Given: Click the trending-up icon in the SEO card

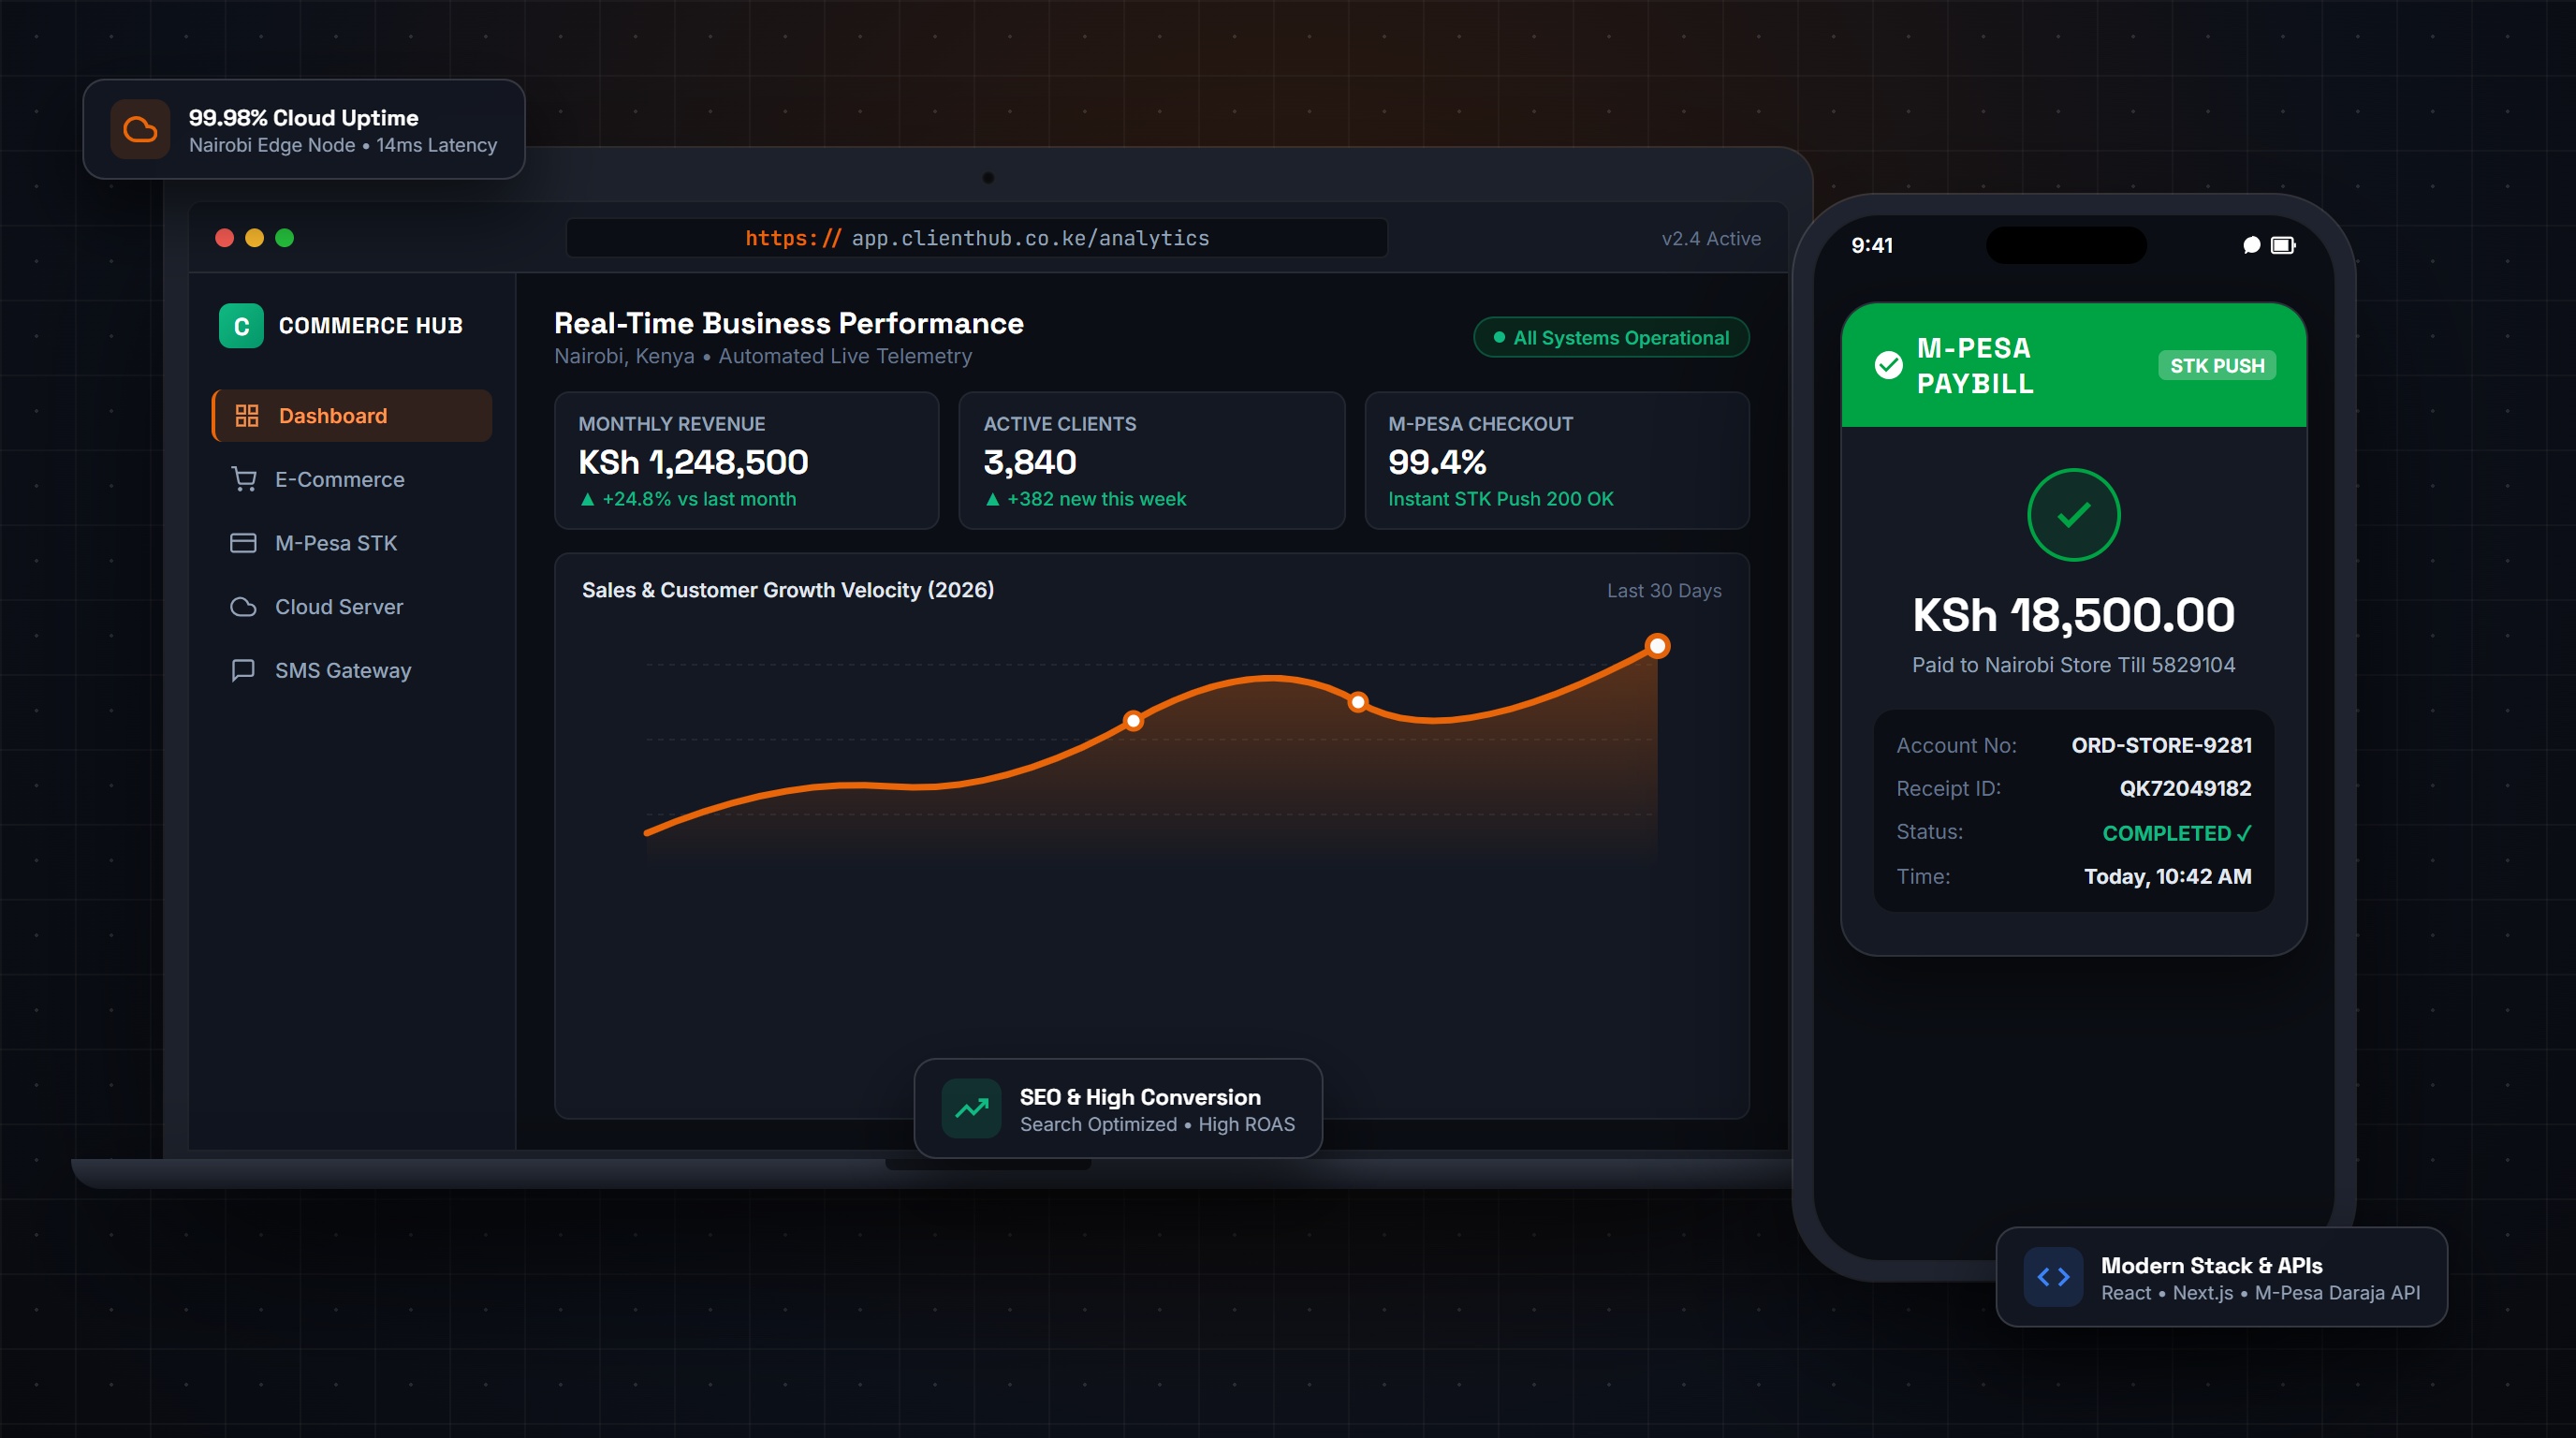Looking at the screenshot, I should (x=971, y=1108).
